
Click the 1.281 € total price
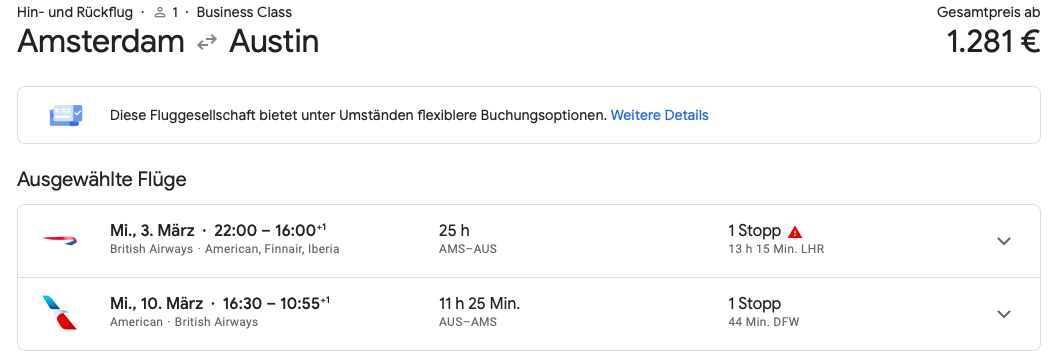(993, 41)
